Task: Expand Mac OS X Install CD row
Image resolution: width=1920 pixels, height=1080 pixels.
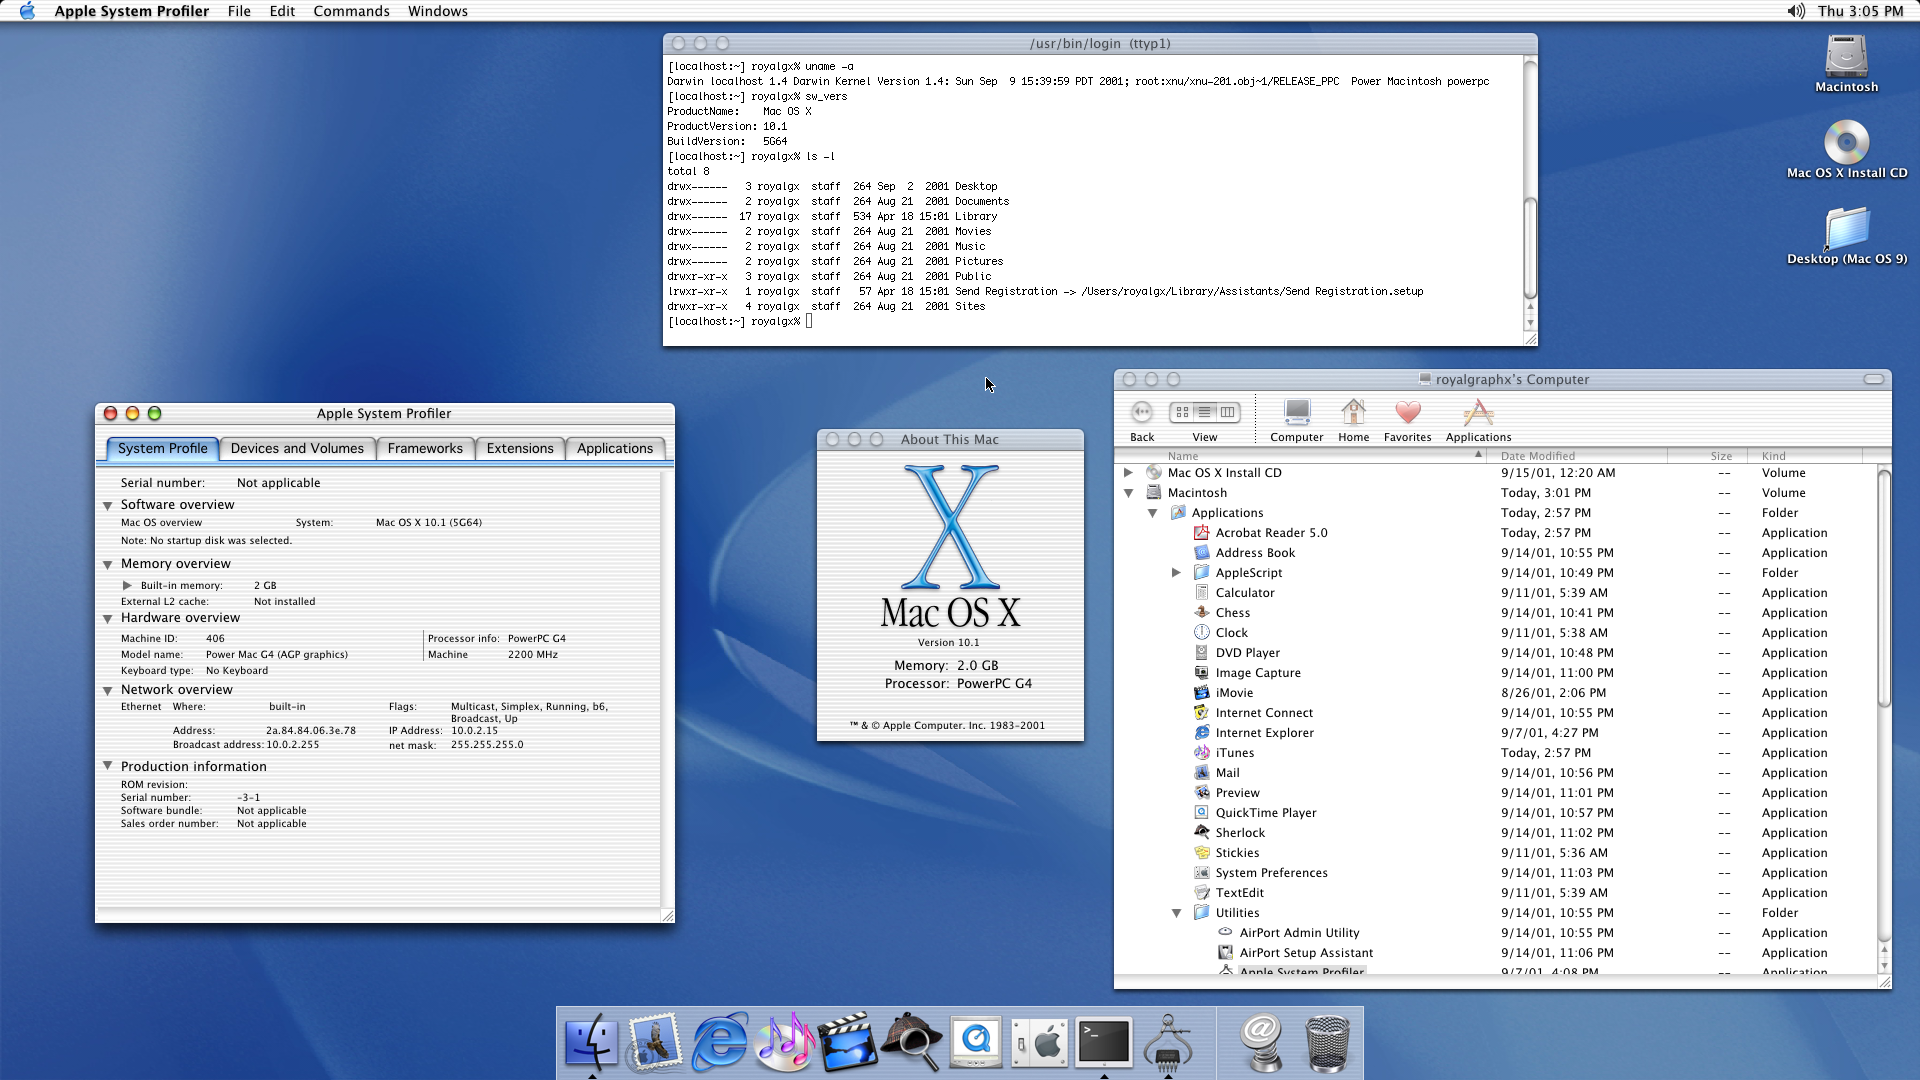Action: click(x=1128, y=472)
